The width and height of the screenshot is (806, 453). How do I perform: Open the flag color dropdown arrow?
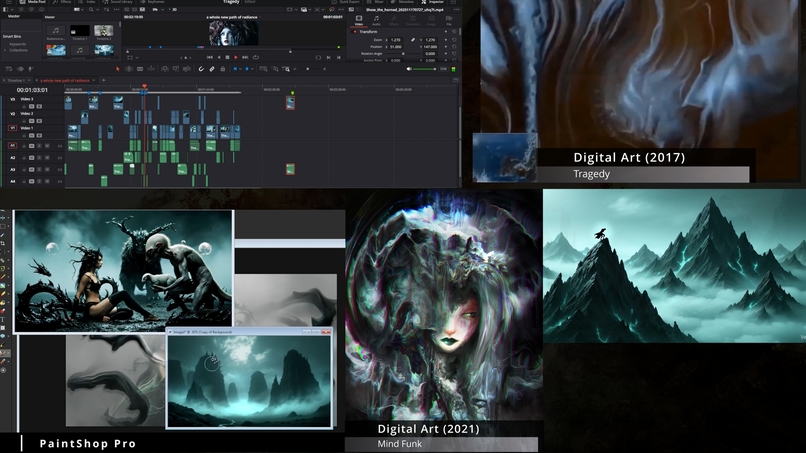click(241, 69)
